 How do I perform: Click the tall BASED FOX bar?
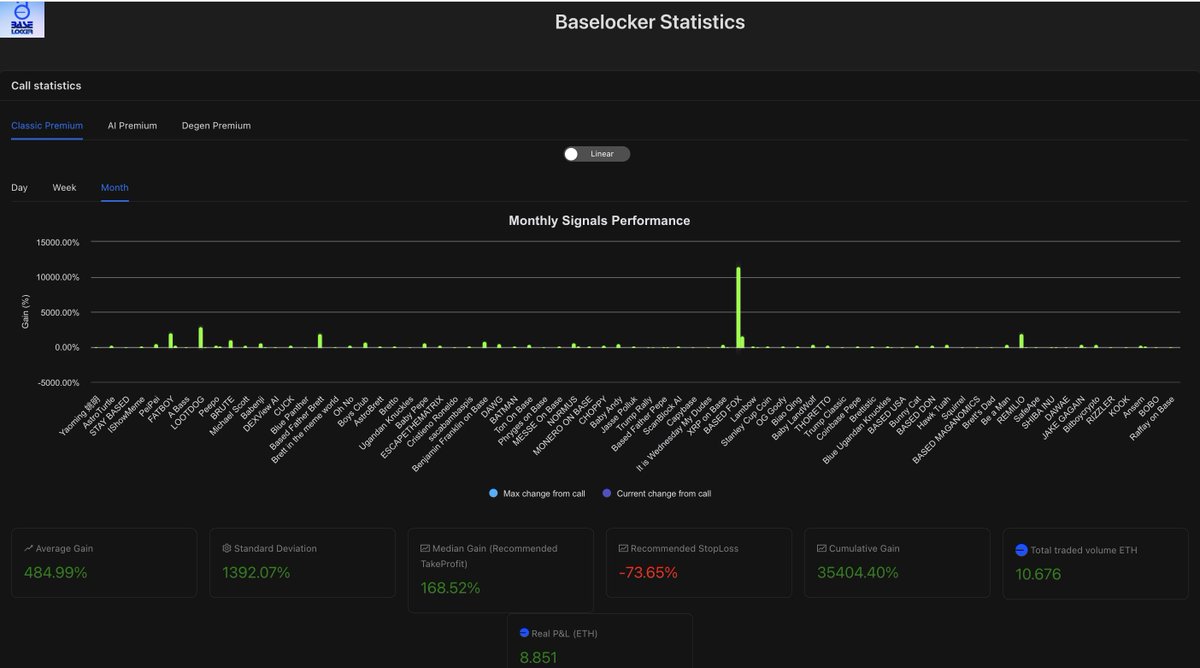738,307
